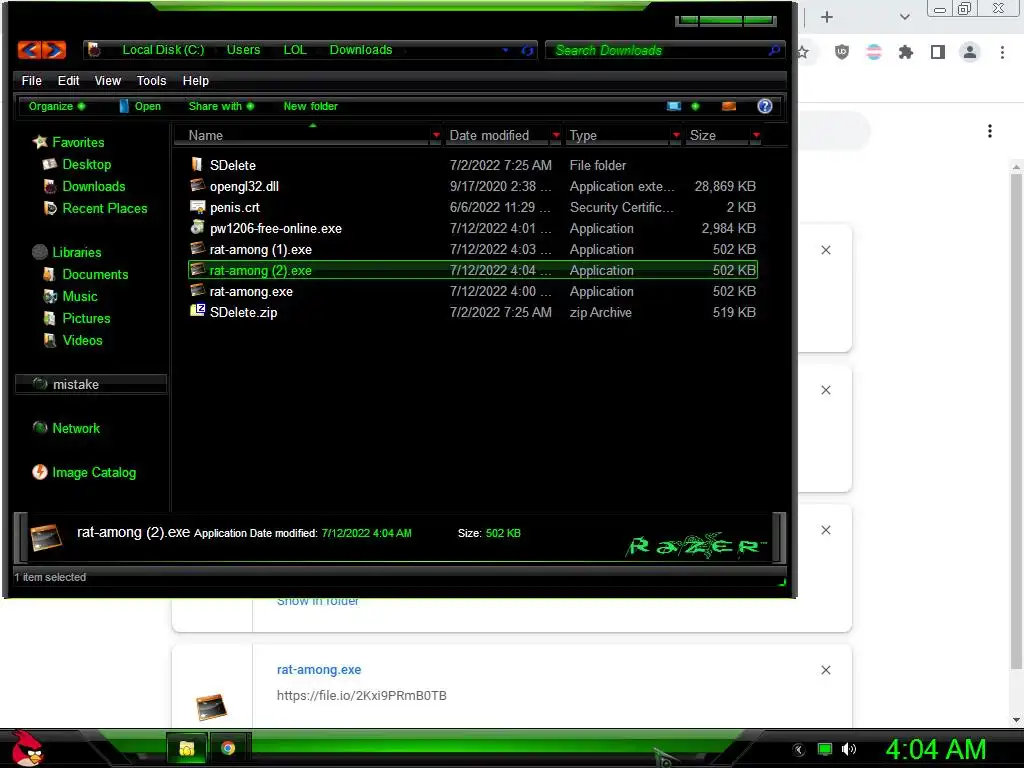1024x768 pixels.
Task: Select the opengl32.dll file icon
Action: coord(197,185)
